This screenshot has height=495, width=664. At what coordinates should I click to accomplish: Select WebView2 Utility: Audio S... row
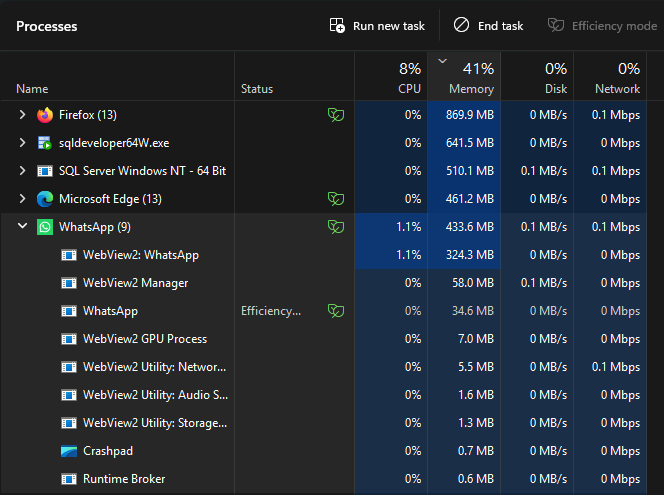tap(324, 395)
